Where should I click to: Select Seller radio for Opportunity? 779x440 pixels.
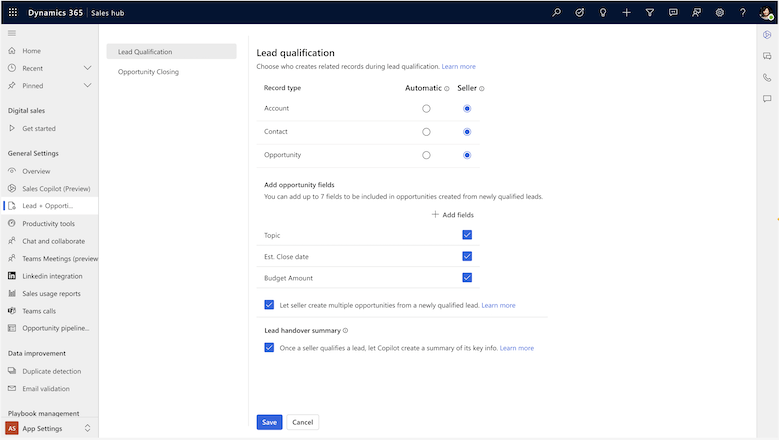click(467, 155)
